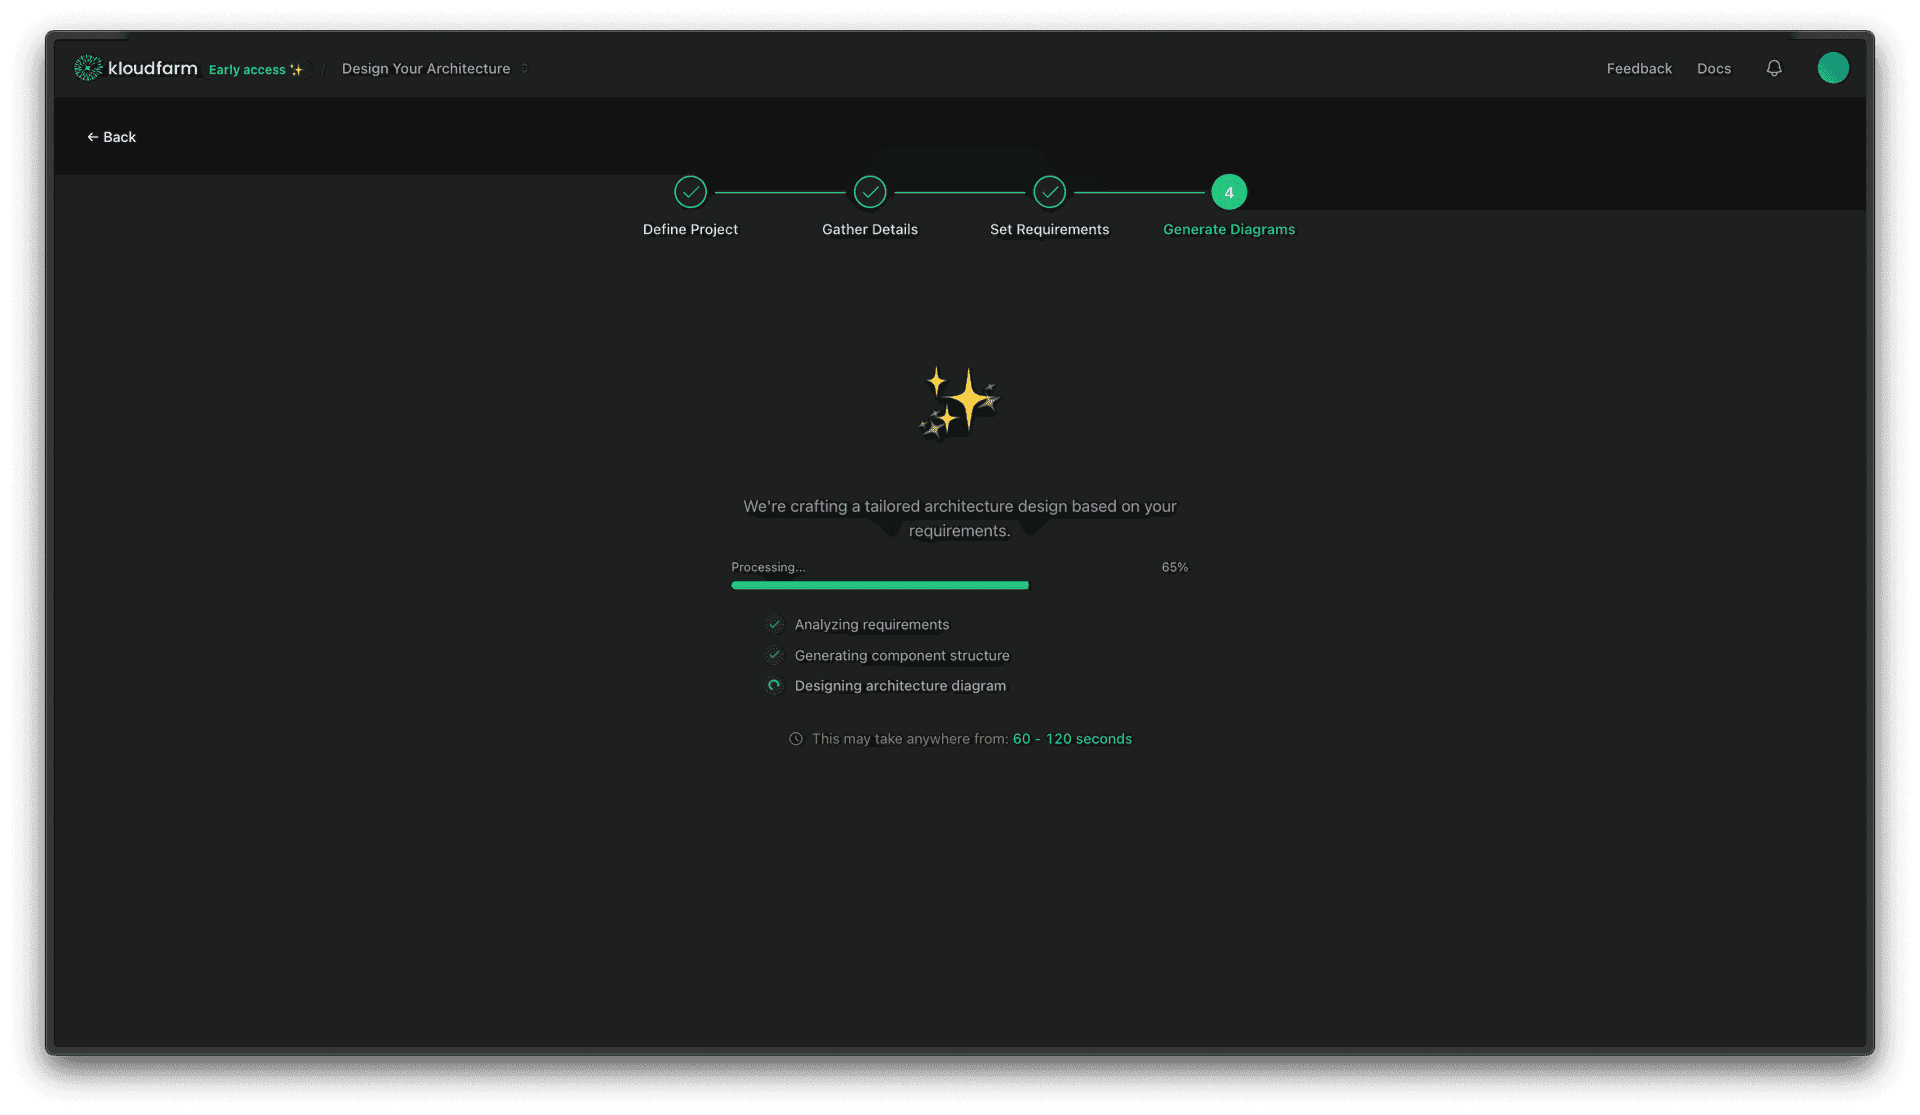Open the Feedback option

point(1639,68)
